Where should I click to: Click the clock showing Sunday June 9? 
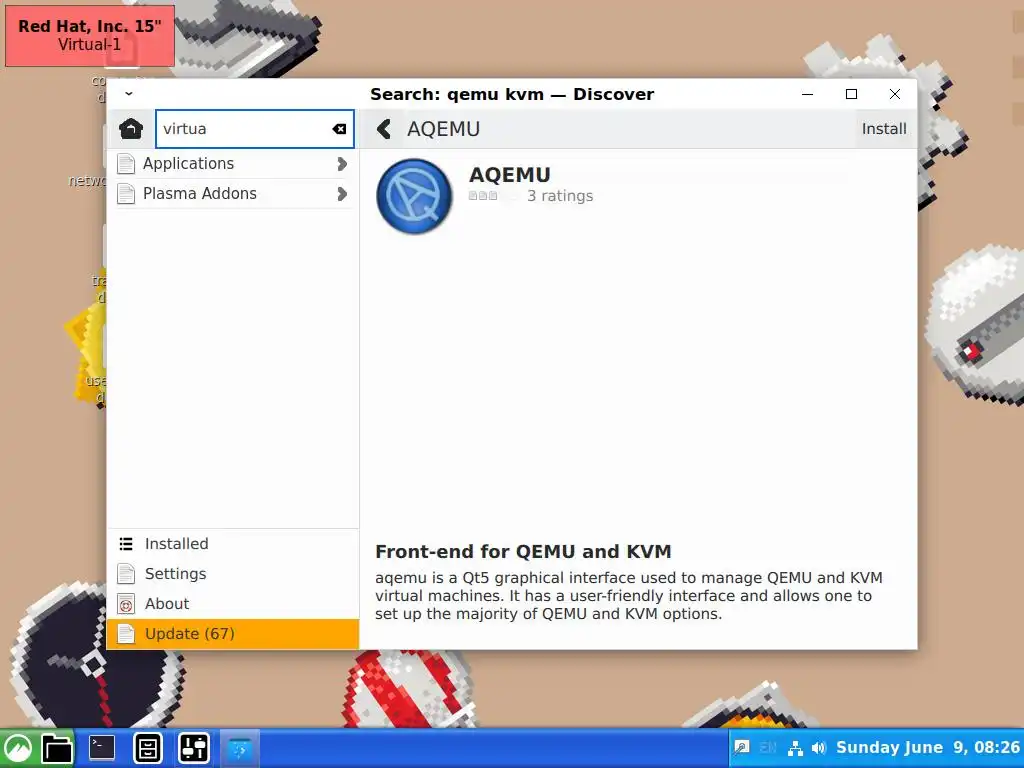pos(927,748)
